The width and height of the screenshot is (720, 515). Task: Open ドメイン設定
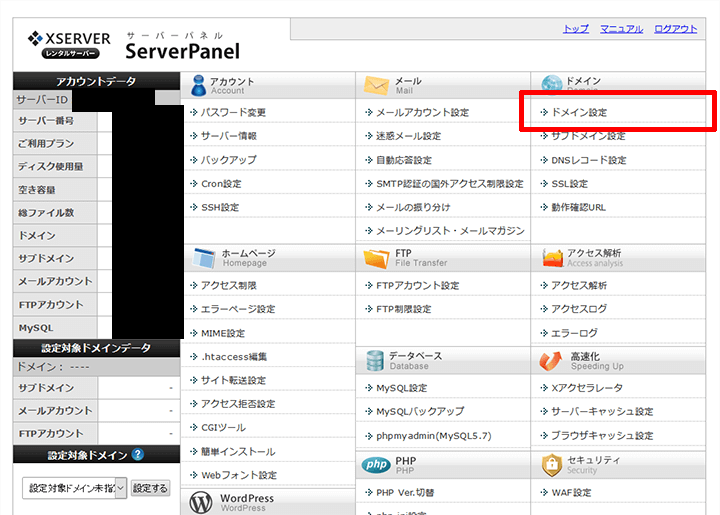[579, 112]
